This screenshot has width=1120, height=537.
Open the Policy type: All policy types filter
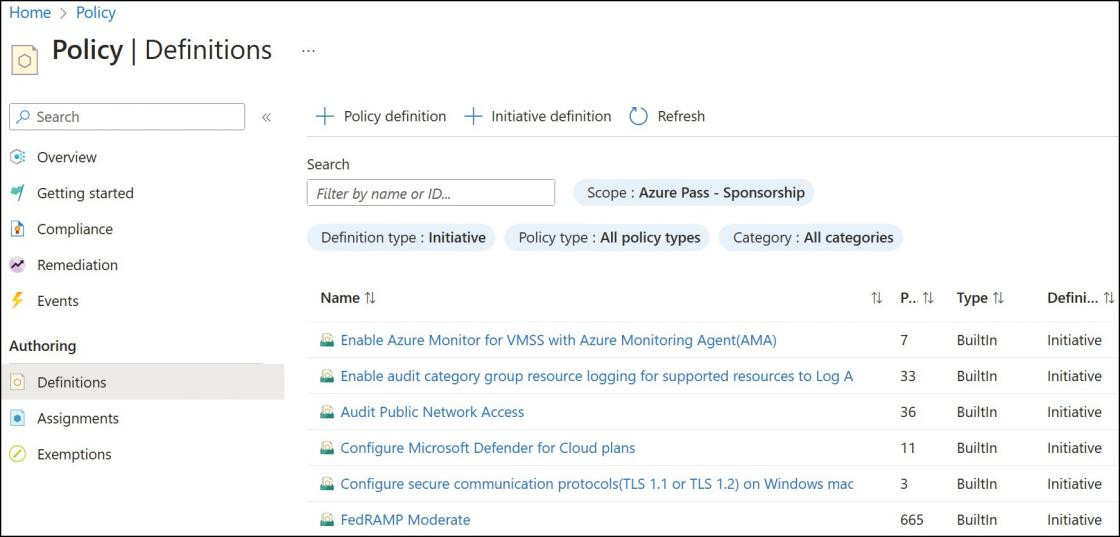coord(607,237)
